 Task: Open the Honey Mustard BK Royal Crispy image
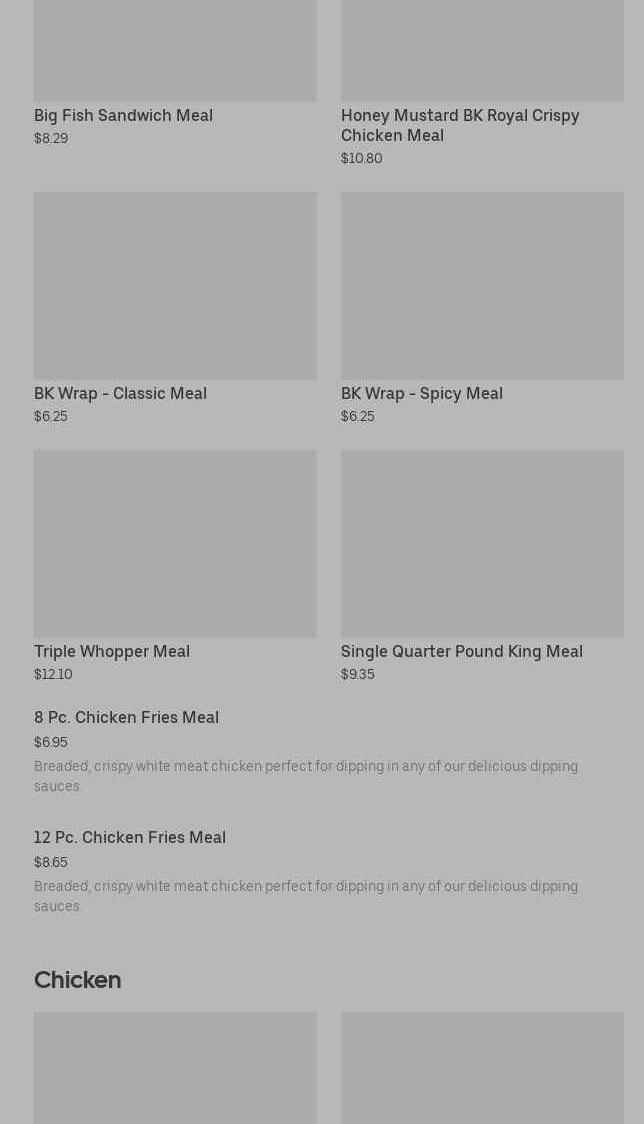point(482,50)
